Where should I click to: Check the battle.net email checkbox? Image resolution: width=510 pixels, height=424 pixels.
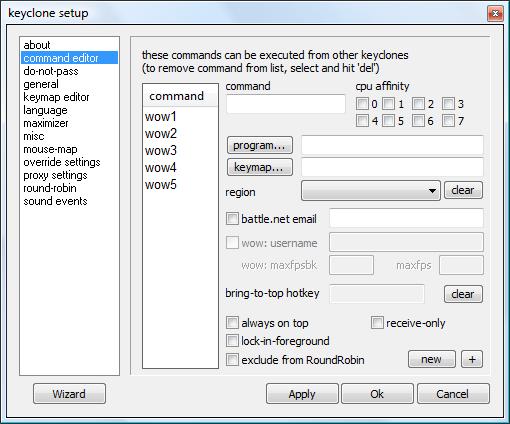click(232, 219)
